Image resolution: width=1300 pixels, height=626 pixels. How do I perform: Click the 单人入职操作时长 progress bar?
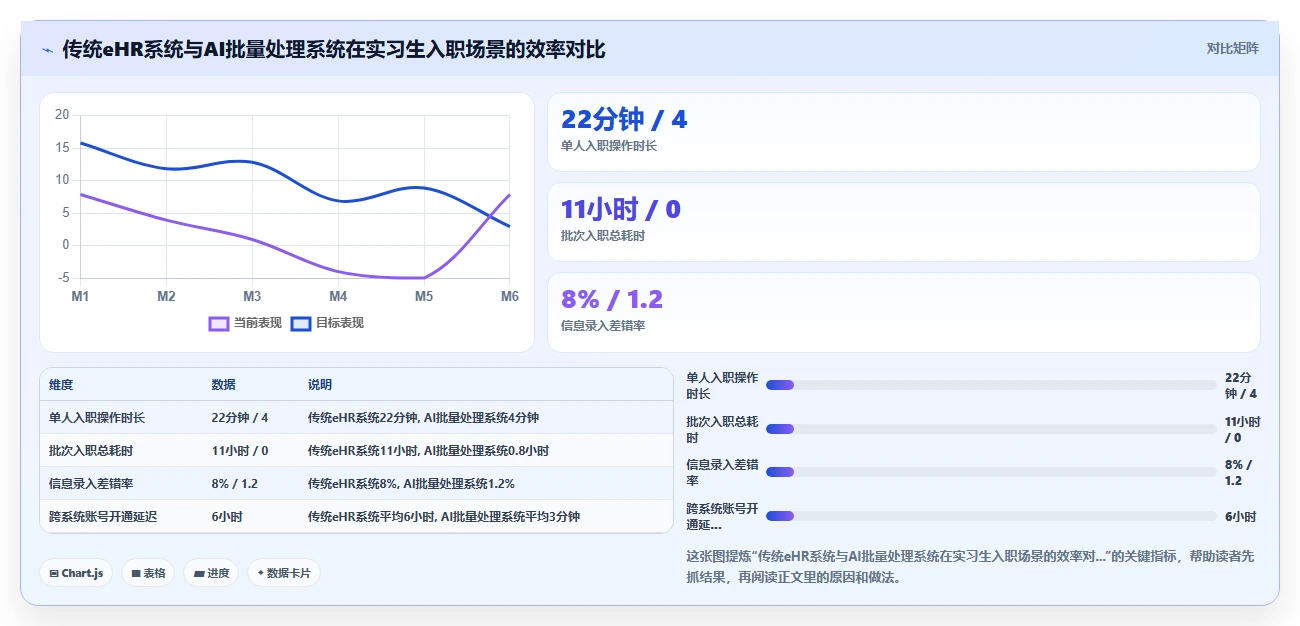click(x=991, y=385)
